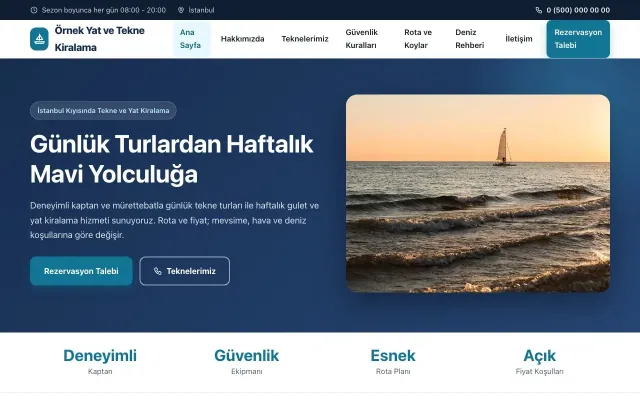Image resolution: width=640 pixels, height=400 pixels.
Task: Go to the İletişim page
Action: [x=519, y=39]
